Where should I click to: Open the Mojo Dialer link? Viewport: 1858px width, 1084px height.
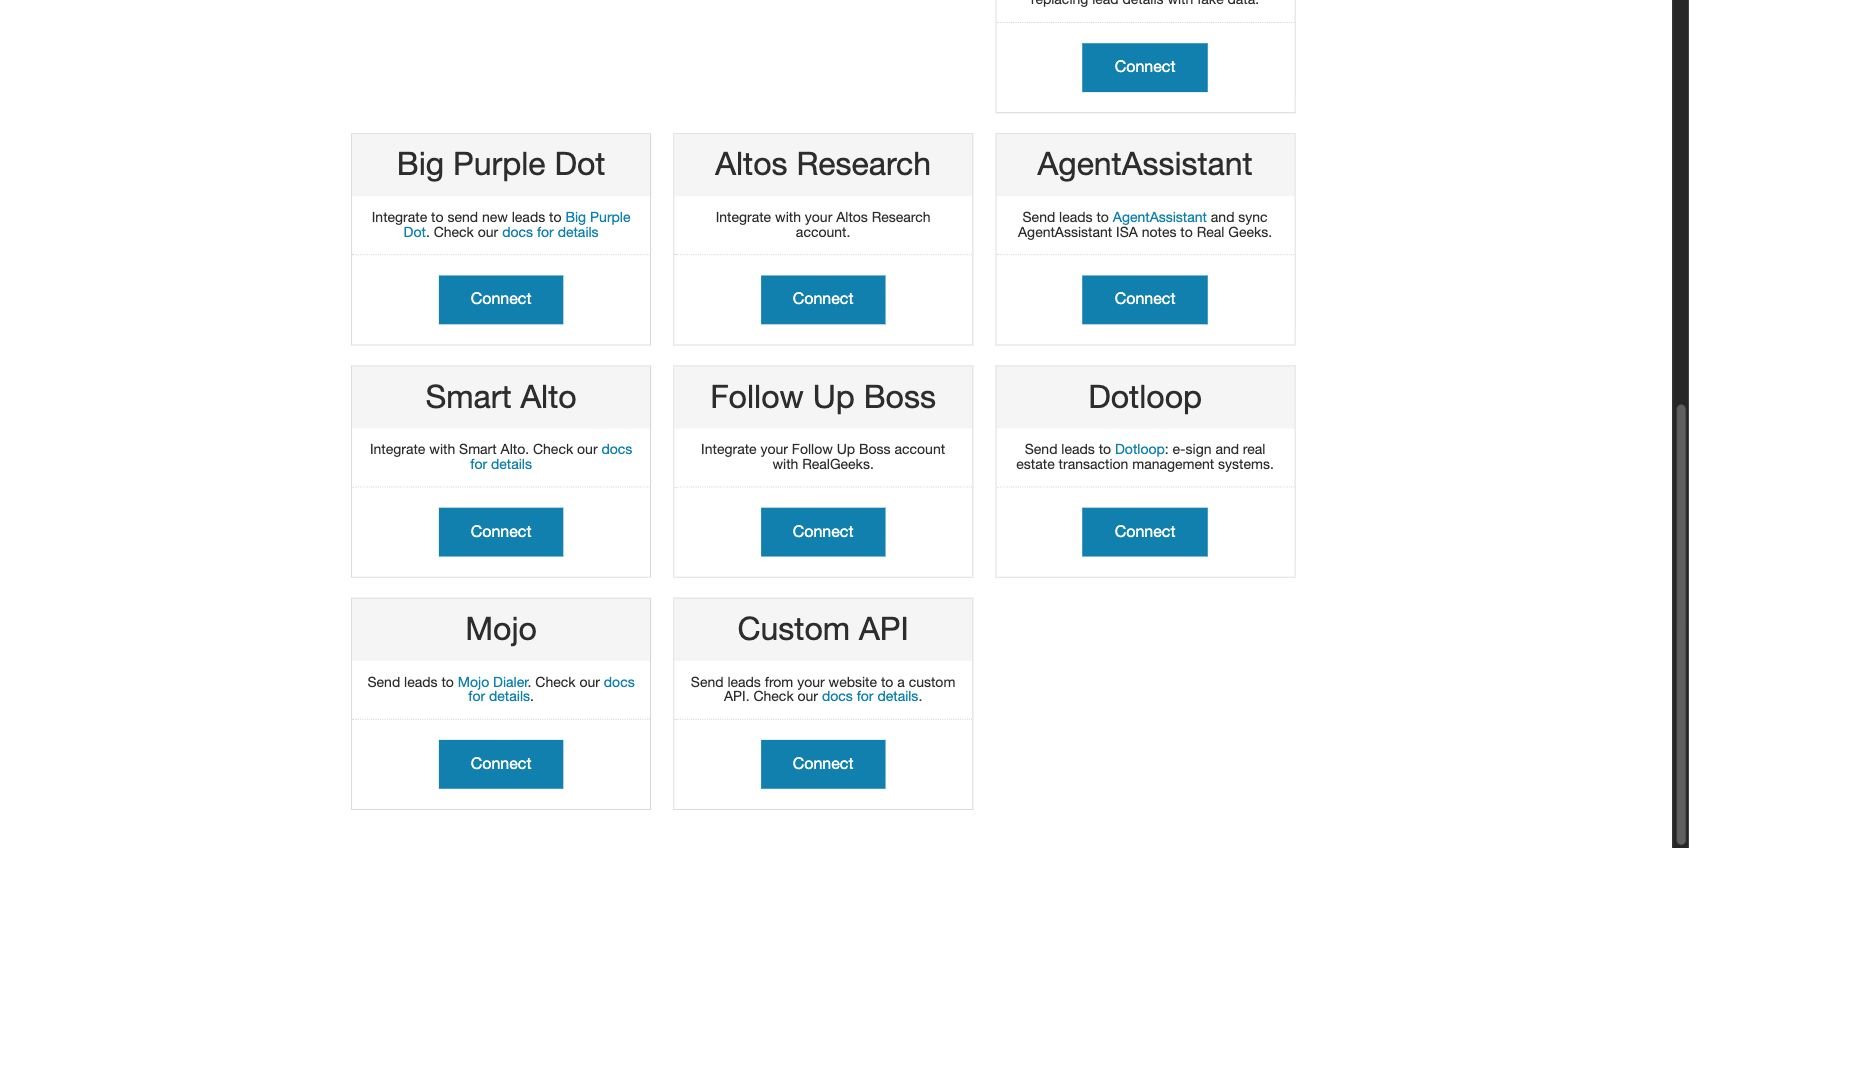tap(492, 682)
